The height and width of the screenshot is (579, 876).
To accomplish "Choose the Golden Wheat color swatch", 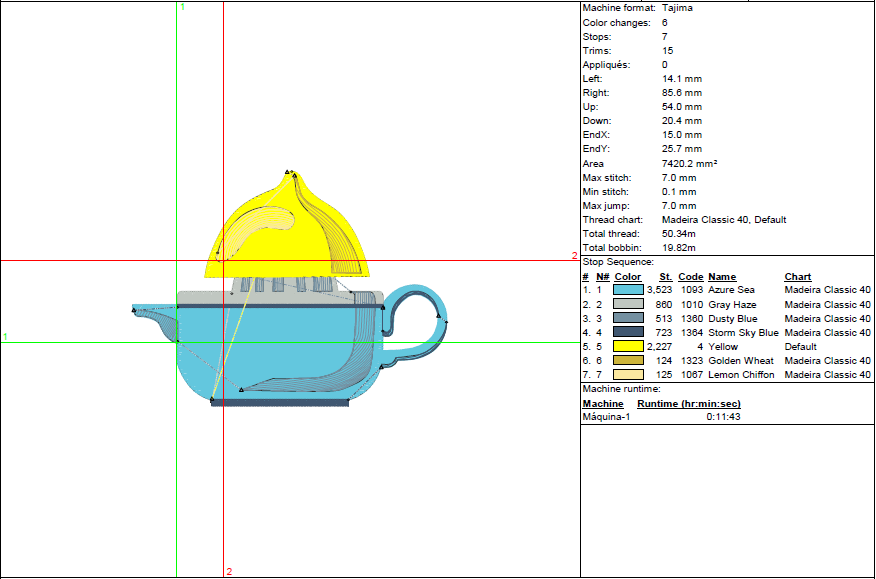I will tap(628, 360).
